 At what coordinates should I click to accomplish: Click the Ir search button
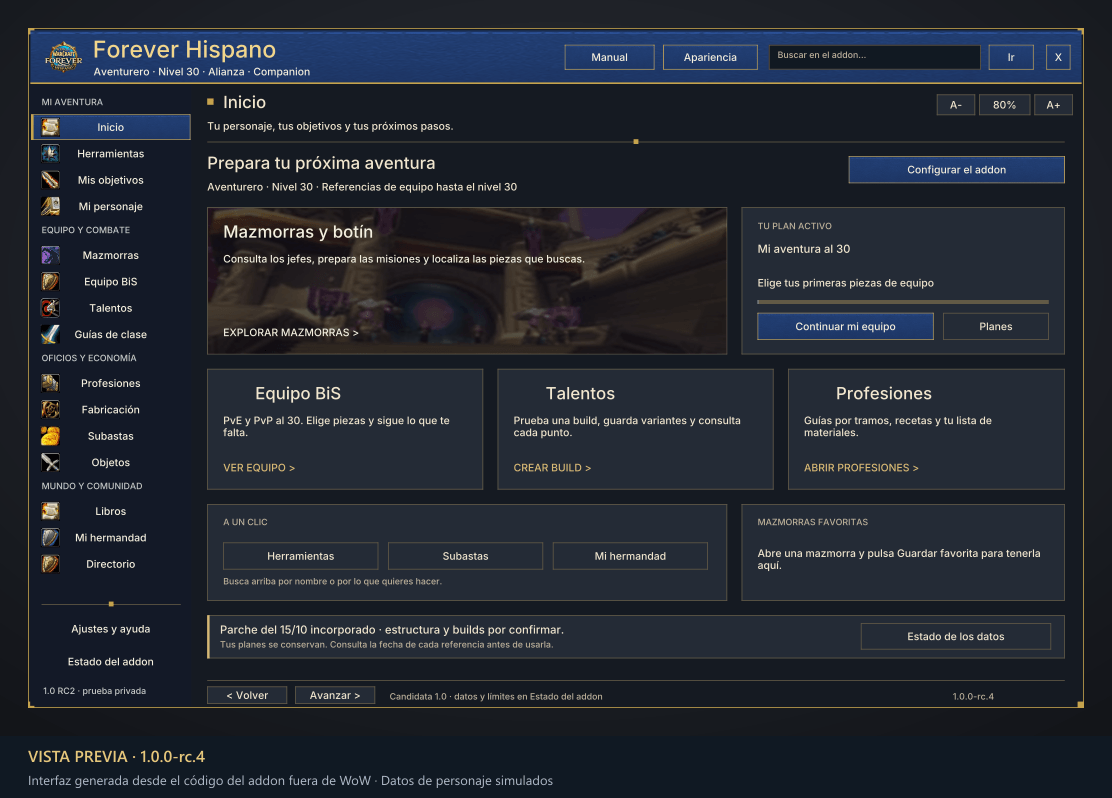[1011, 57]
